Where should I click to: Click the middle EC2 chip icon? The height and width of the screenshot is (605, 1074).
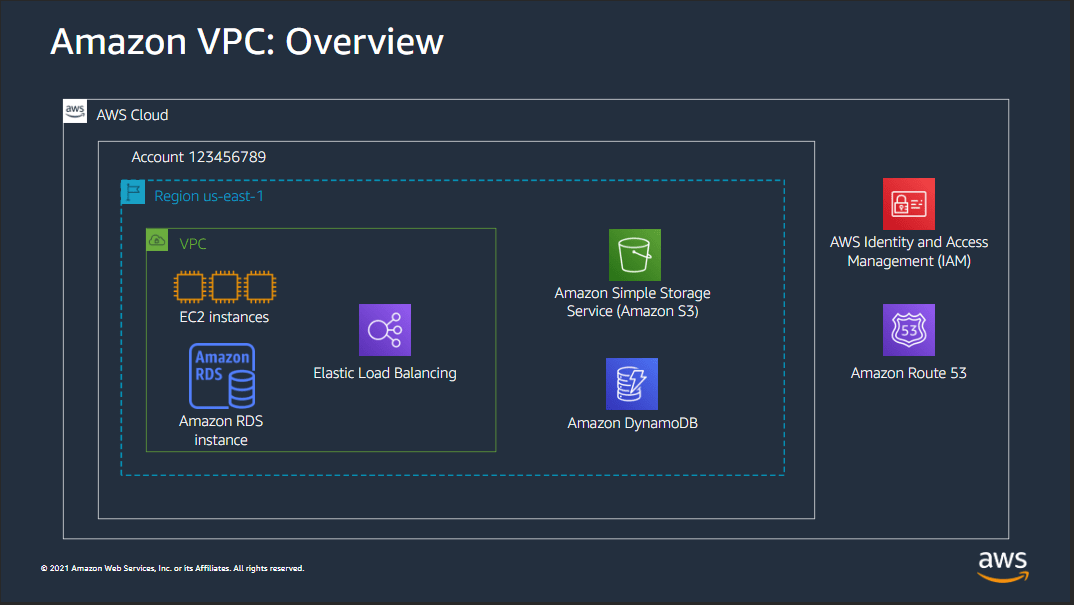pos(222,287)
